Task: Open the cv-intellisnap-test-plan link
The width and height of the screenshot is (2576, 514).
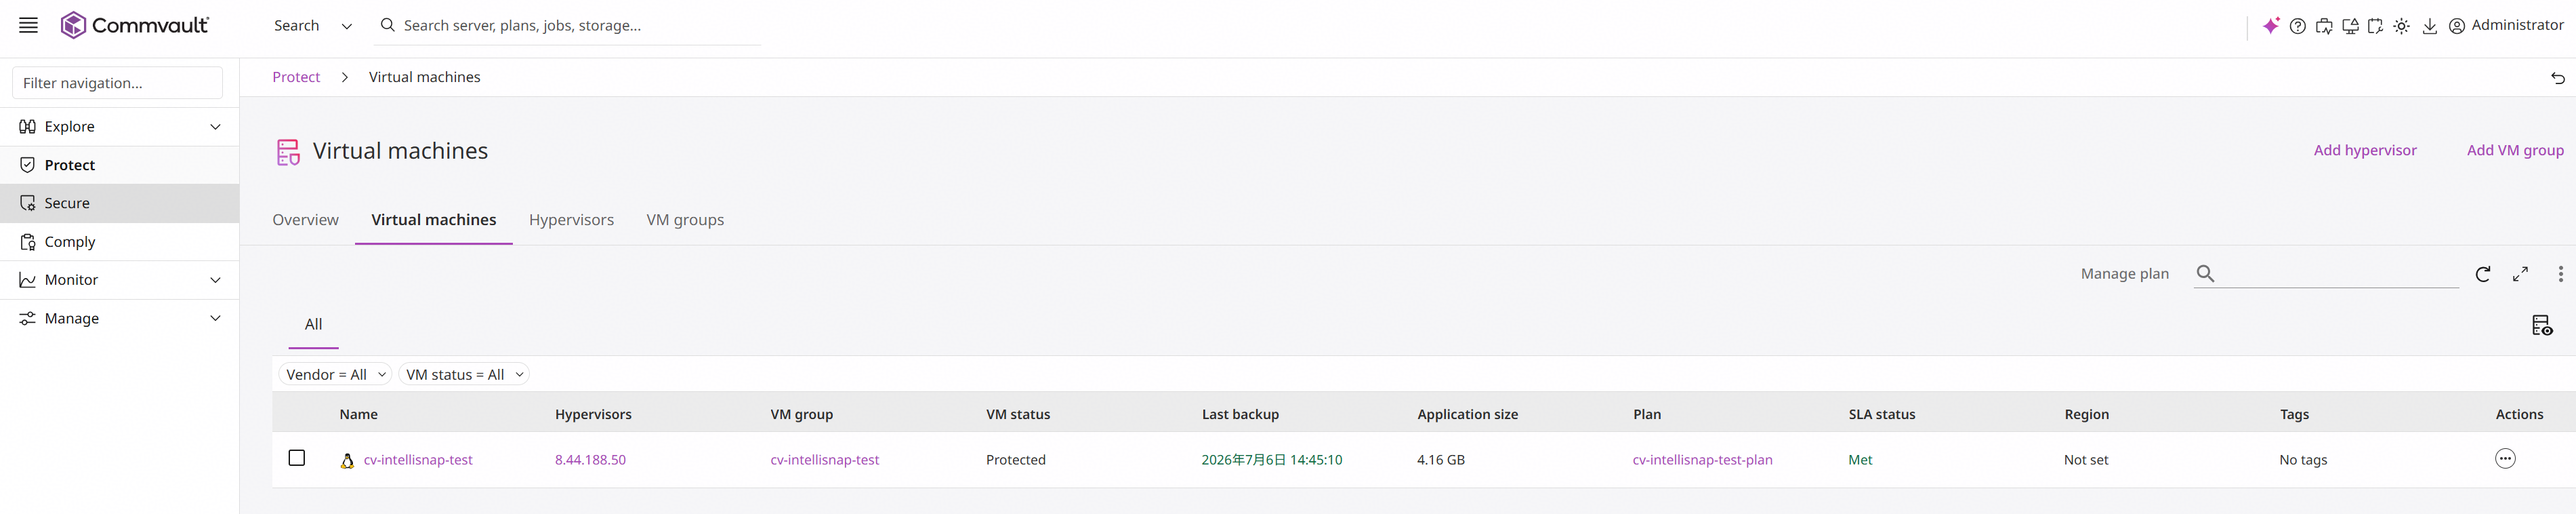Action: tap(1702, 460)
